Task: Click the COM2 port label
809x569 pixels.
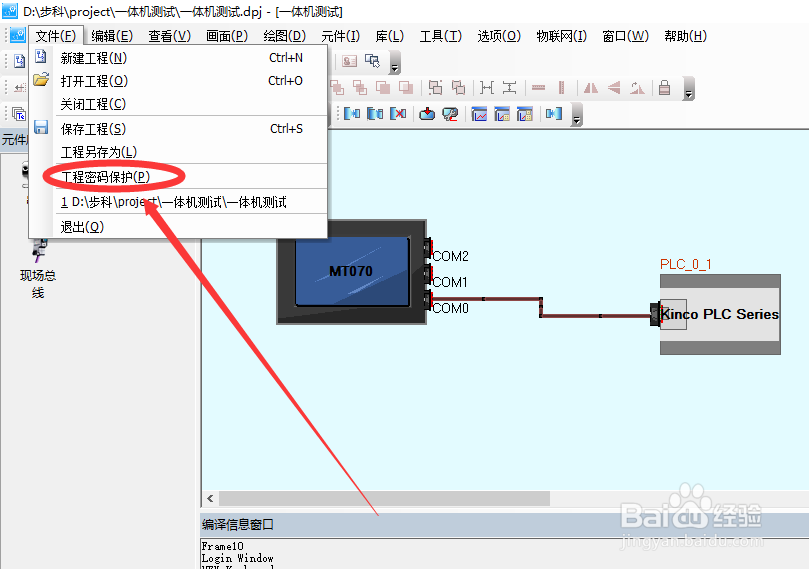Action: (450, 256)
